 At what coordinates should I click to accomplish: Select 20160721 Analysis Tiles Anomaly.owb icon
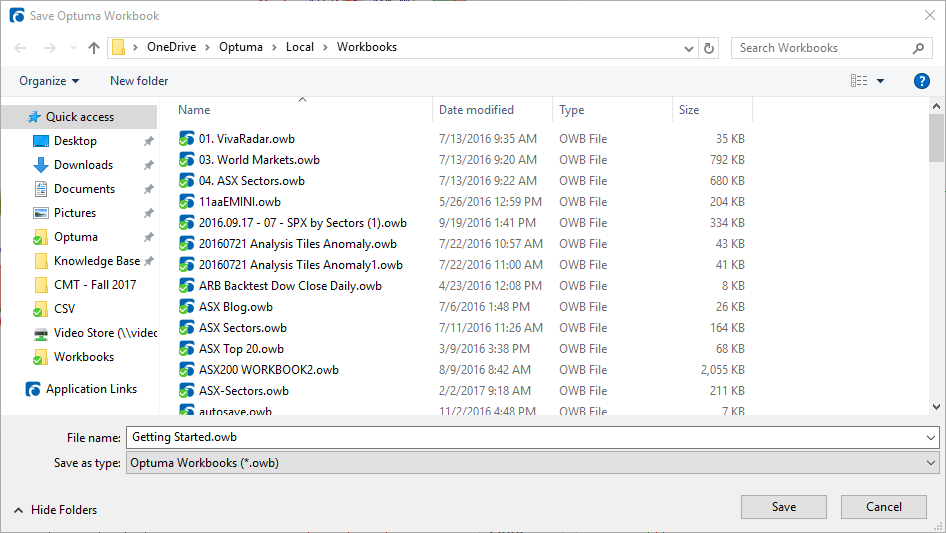tap(186, 244)
